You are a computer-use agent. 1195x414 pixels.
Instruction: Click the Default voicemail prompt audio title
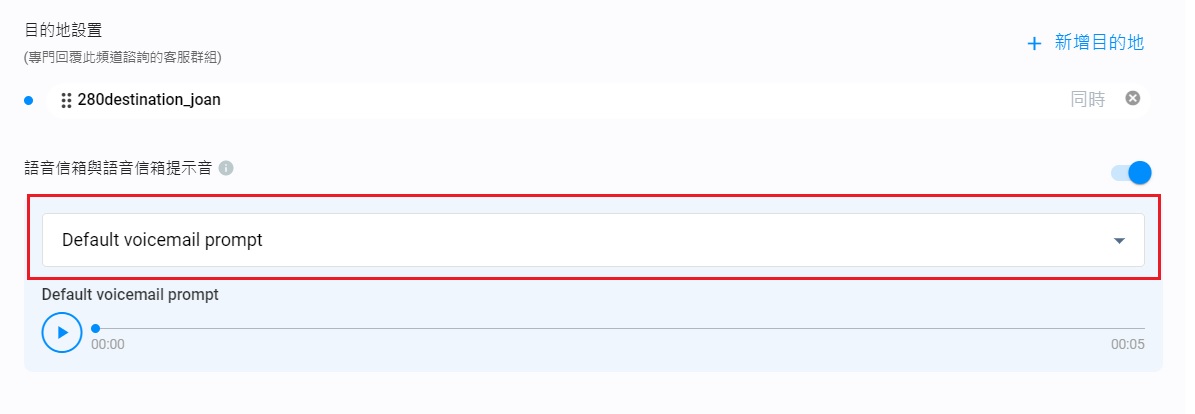[x=130, y=295]
